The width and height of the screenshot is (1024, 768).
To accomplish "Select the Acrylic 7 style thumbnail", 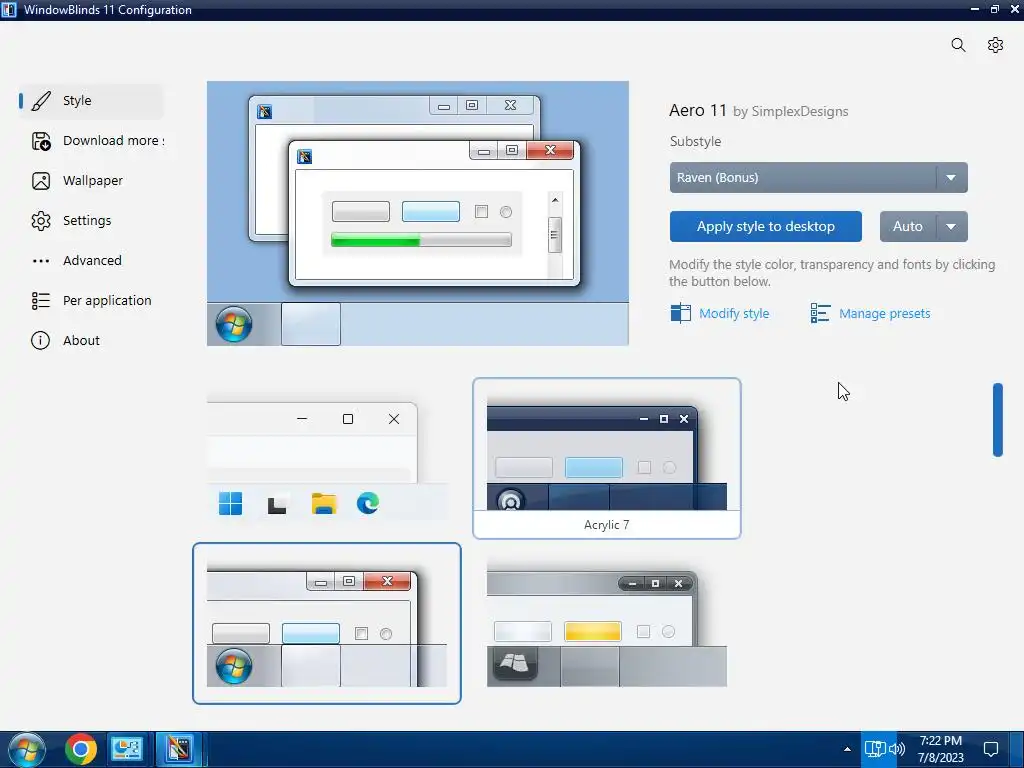I will 607,458.
